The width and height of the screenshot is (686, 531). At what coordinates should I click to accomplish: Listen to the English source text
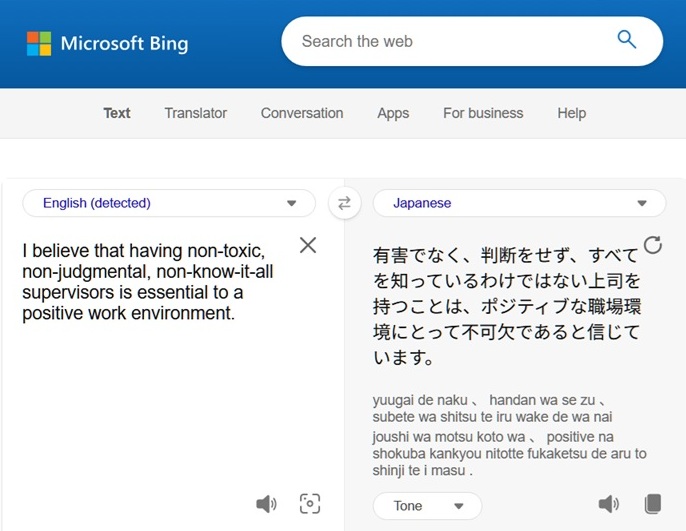(266, 504)
